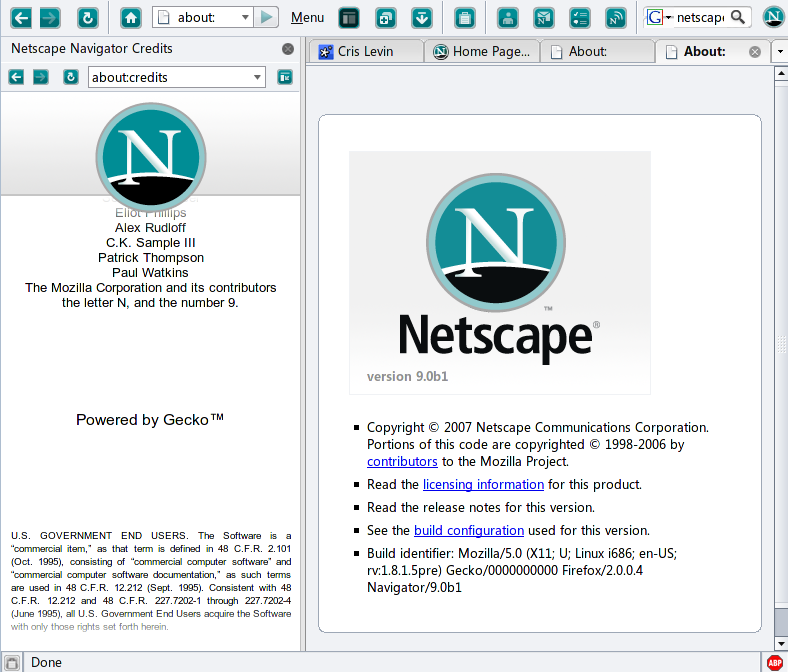Click the magnifying glass search icon
788x672 pixels.
coord(738,17)
